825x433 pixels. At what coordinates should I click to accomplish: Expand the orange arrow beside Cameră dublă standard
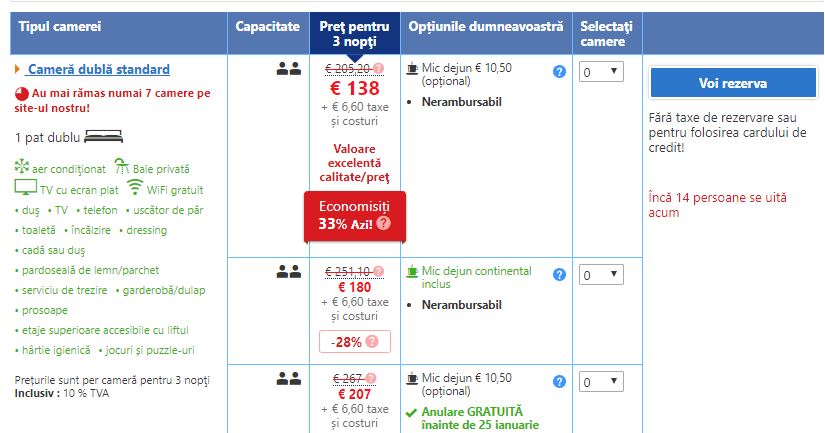pos(18,69)
